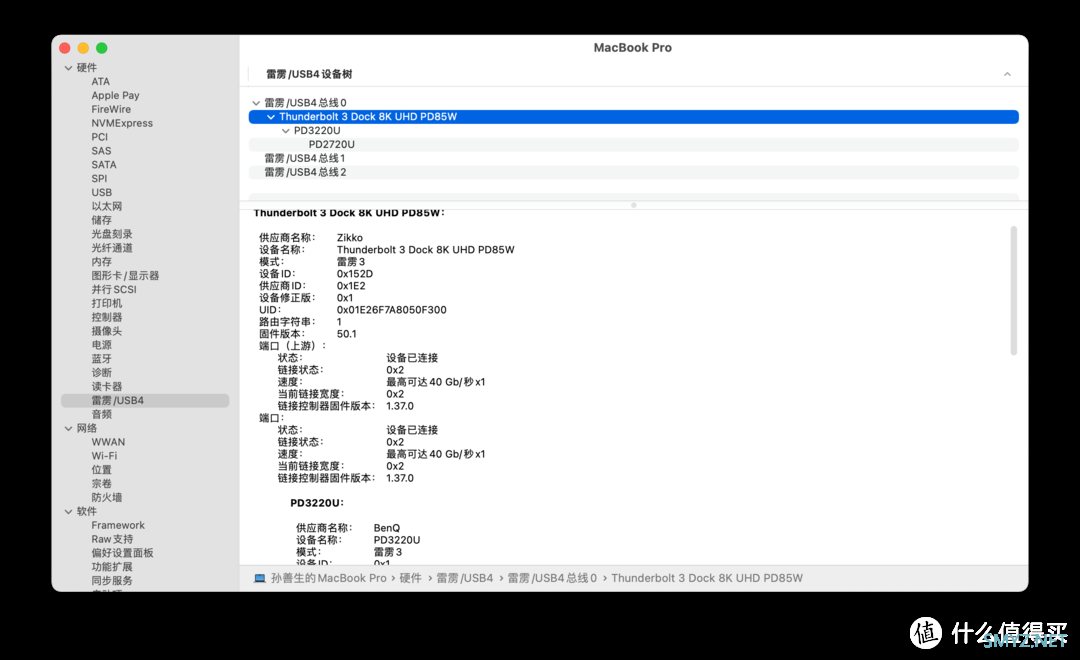Select 同步服务 in the sidebar

click(112, 581)
